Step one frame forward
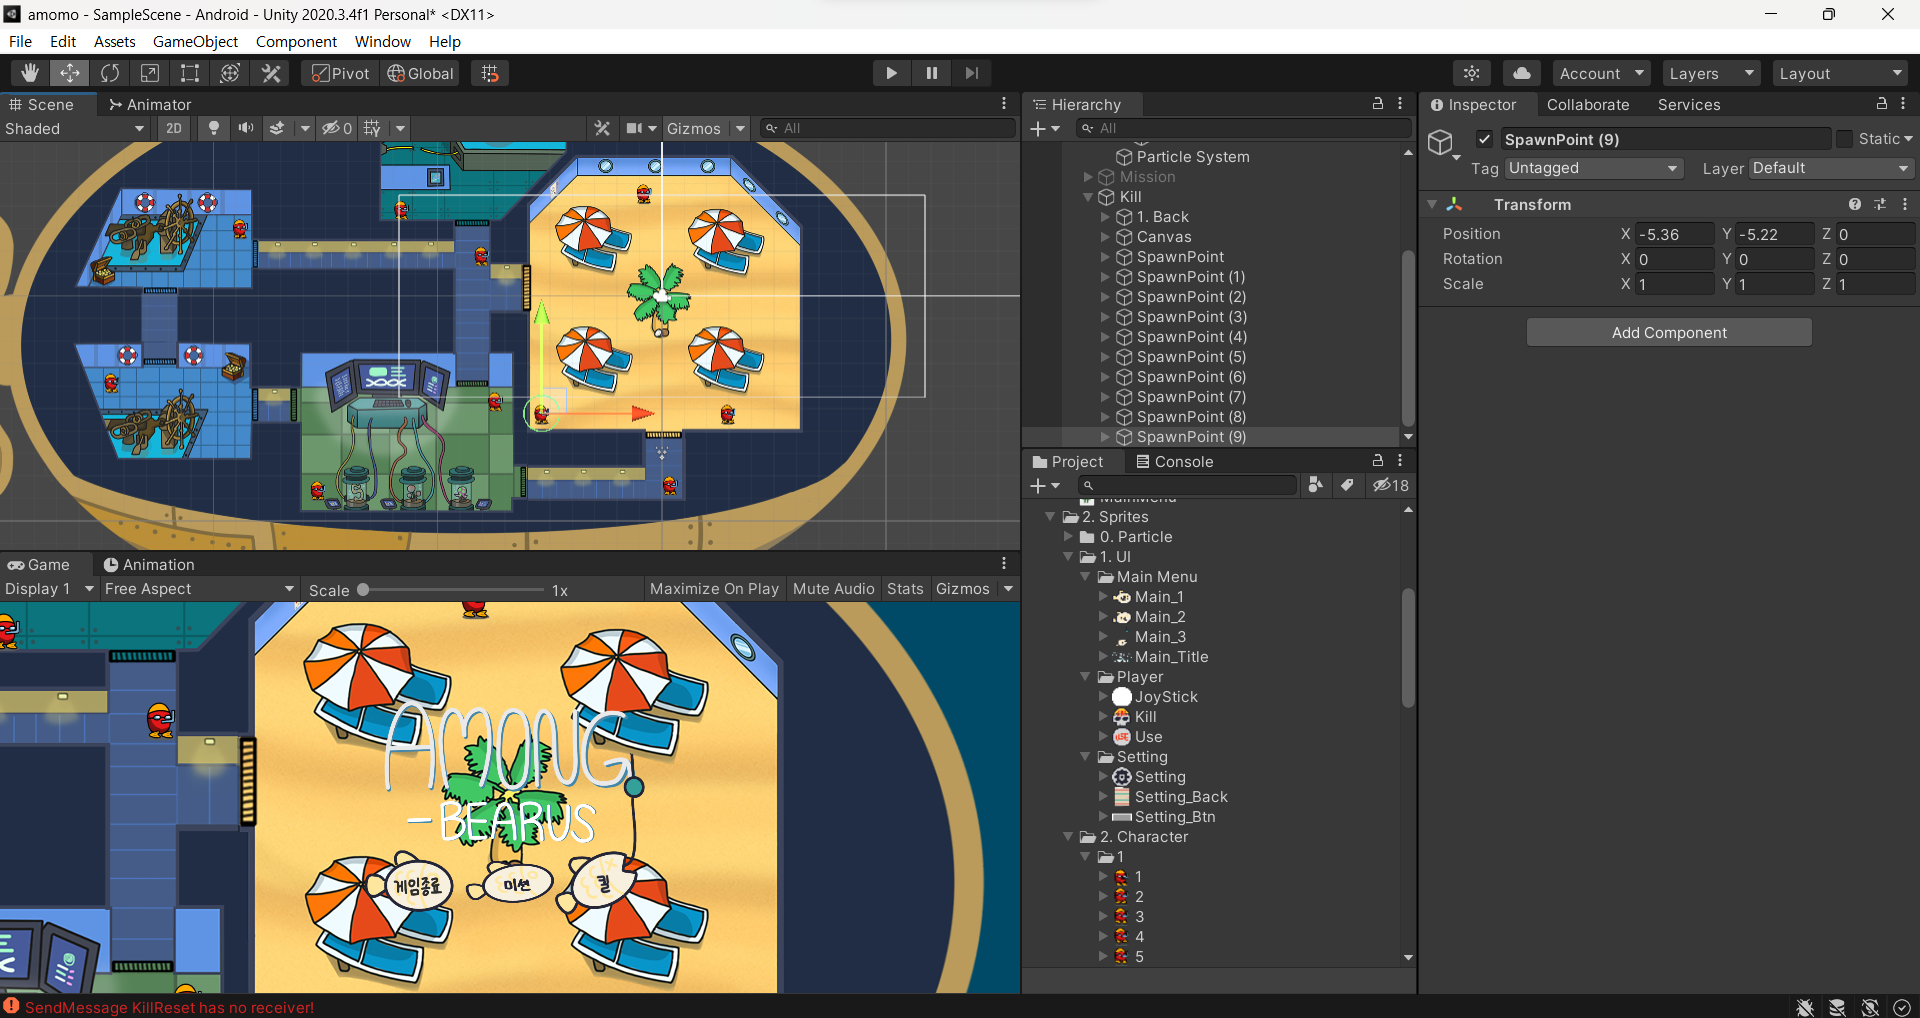 (971, 73)
